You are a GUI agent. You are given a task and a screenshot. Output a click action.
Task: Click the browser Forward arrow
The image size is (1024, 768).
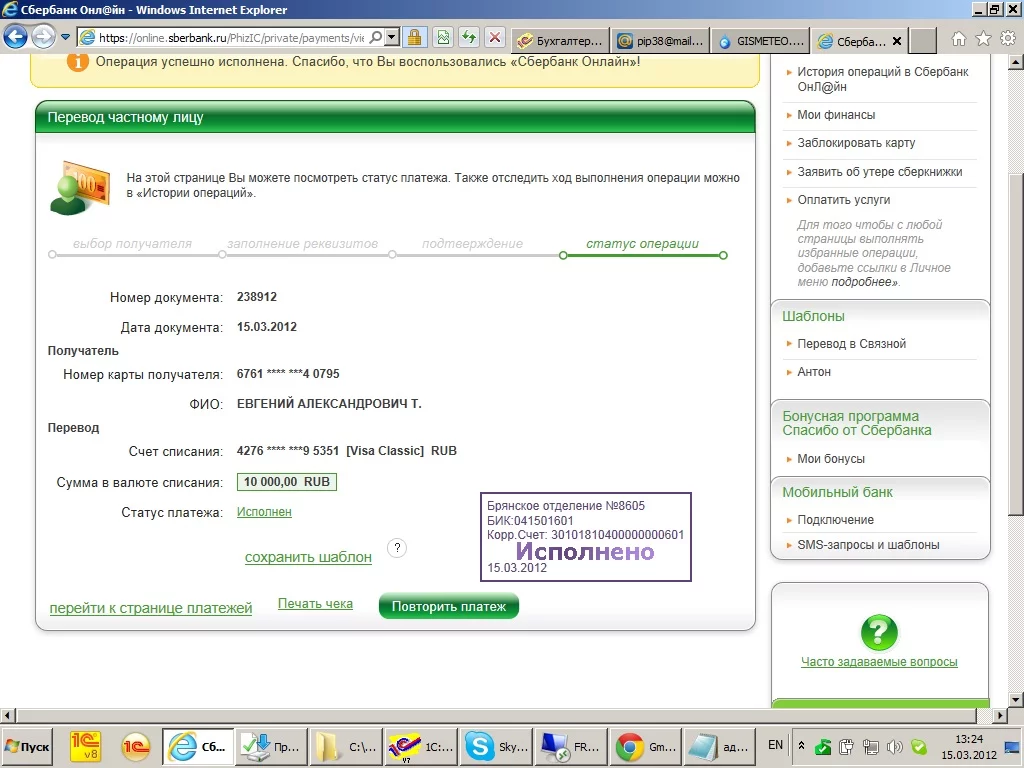pos(44,37)
